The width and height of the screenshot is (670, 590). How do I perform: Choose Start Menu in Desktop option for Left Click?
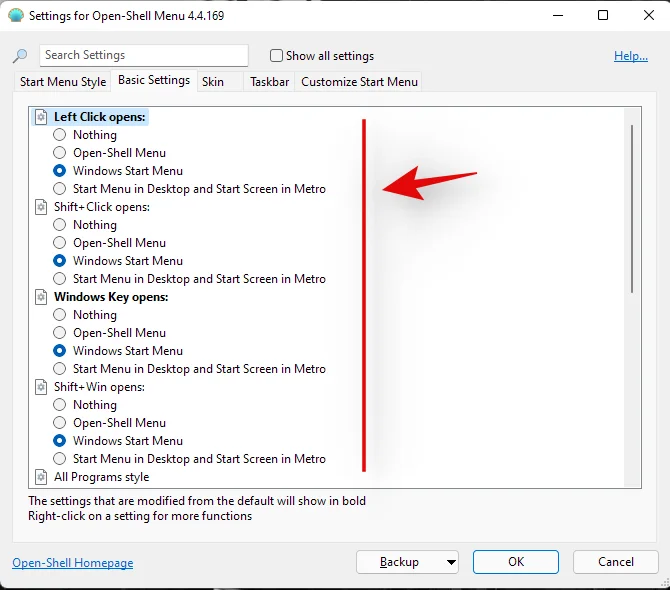click(x=59, y=188)
